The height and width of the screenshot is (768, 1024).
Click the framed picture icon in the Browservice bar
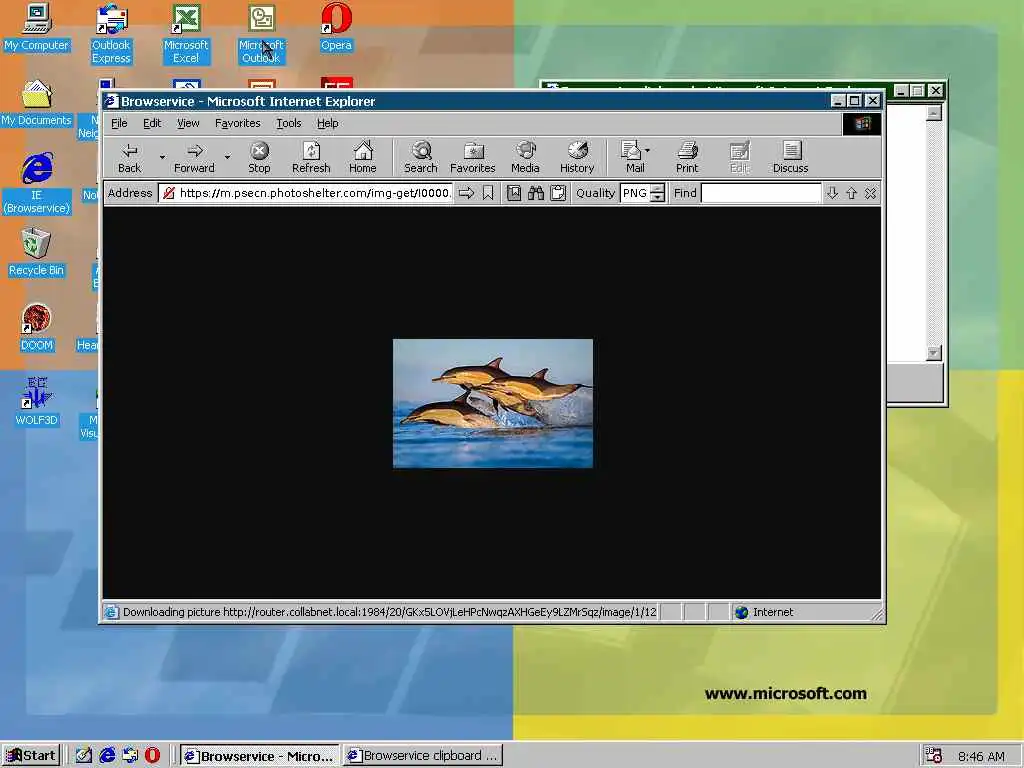[x=514, y=193]
